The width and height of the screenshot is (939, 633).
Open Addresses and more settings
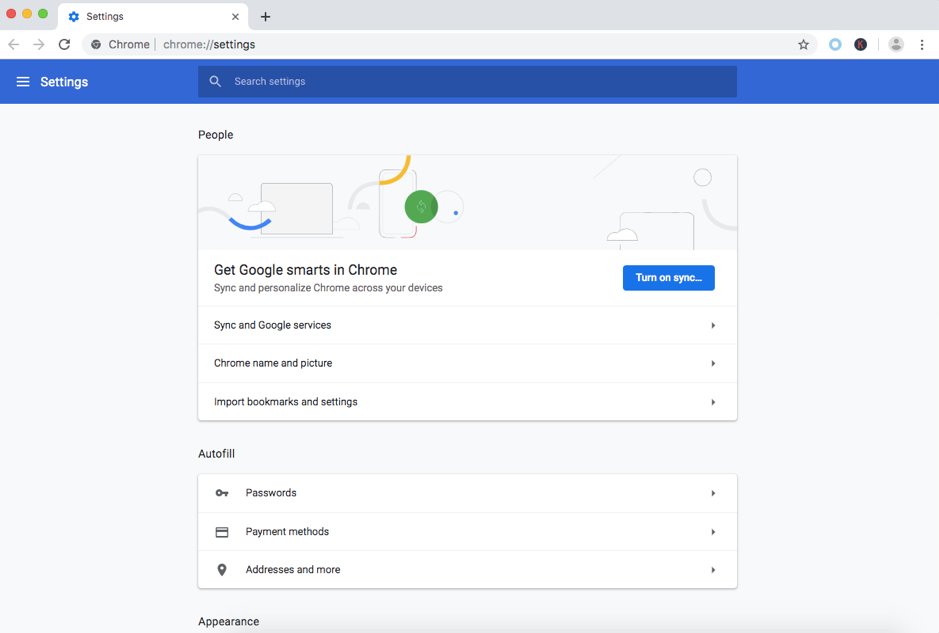point(466,570)
